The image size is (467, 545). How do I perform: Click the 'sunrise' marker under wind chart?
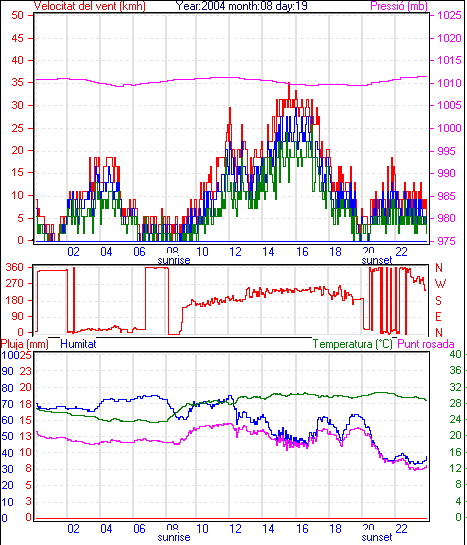coord(174,260)
